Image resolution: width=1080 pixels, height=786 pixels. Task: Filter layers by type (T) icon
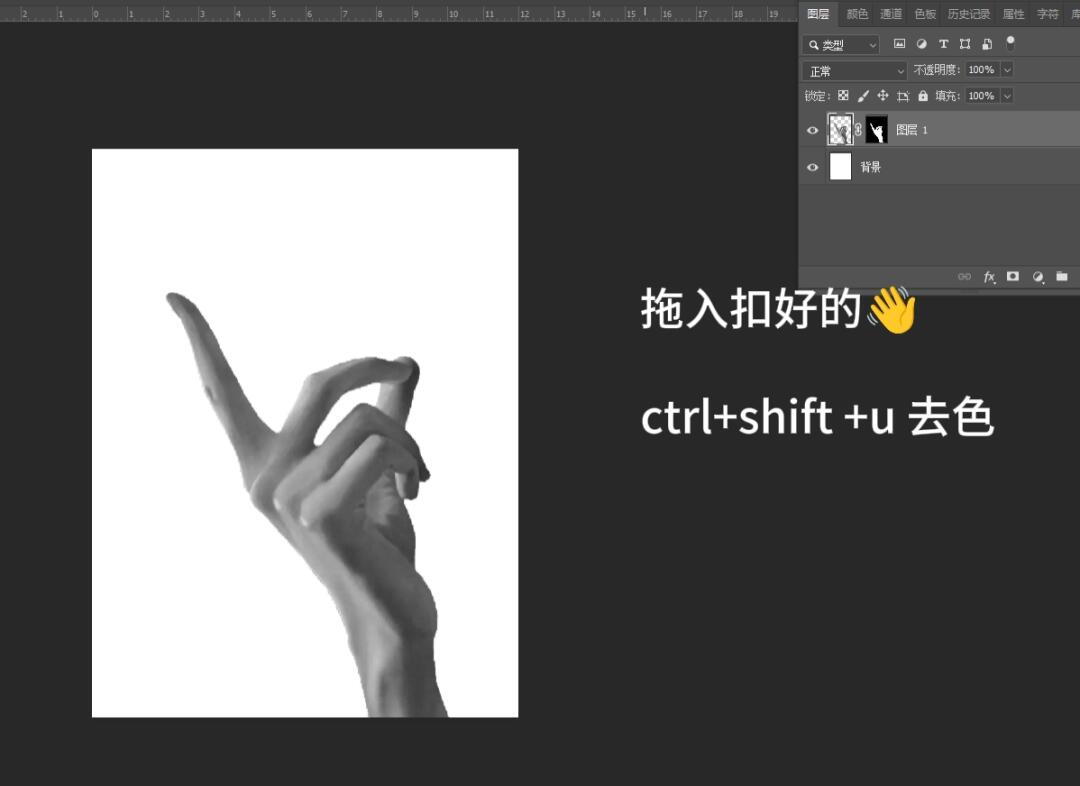coord(944,44)
